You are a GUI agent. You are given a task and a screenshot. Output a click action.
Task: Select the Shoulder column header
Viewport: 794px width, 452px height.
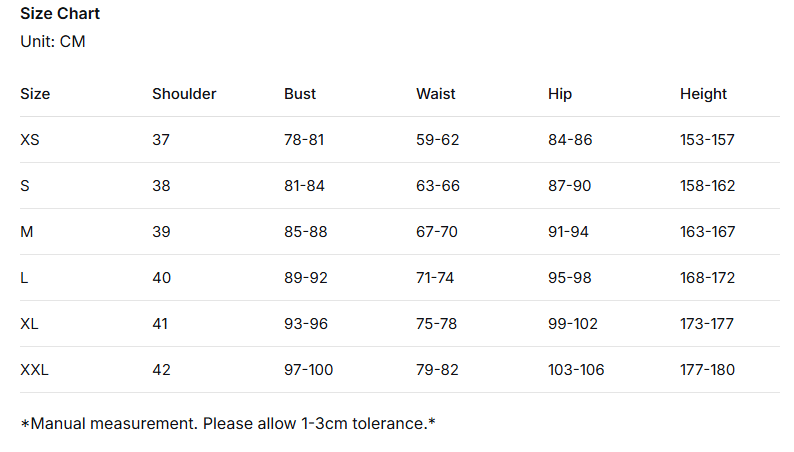(184, 94)
